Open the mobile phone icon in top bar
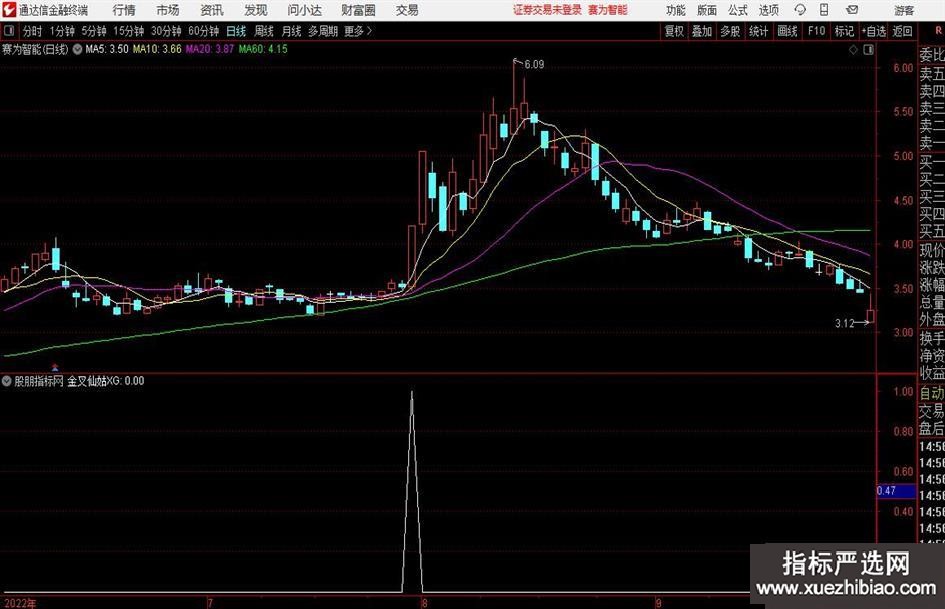945x609 pixels. 824,10
